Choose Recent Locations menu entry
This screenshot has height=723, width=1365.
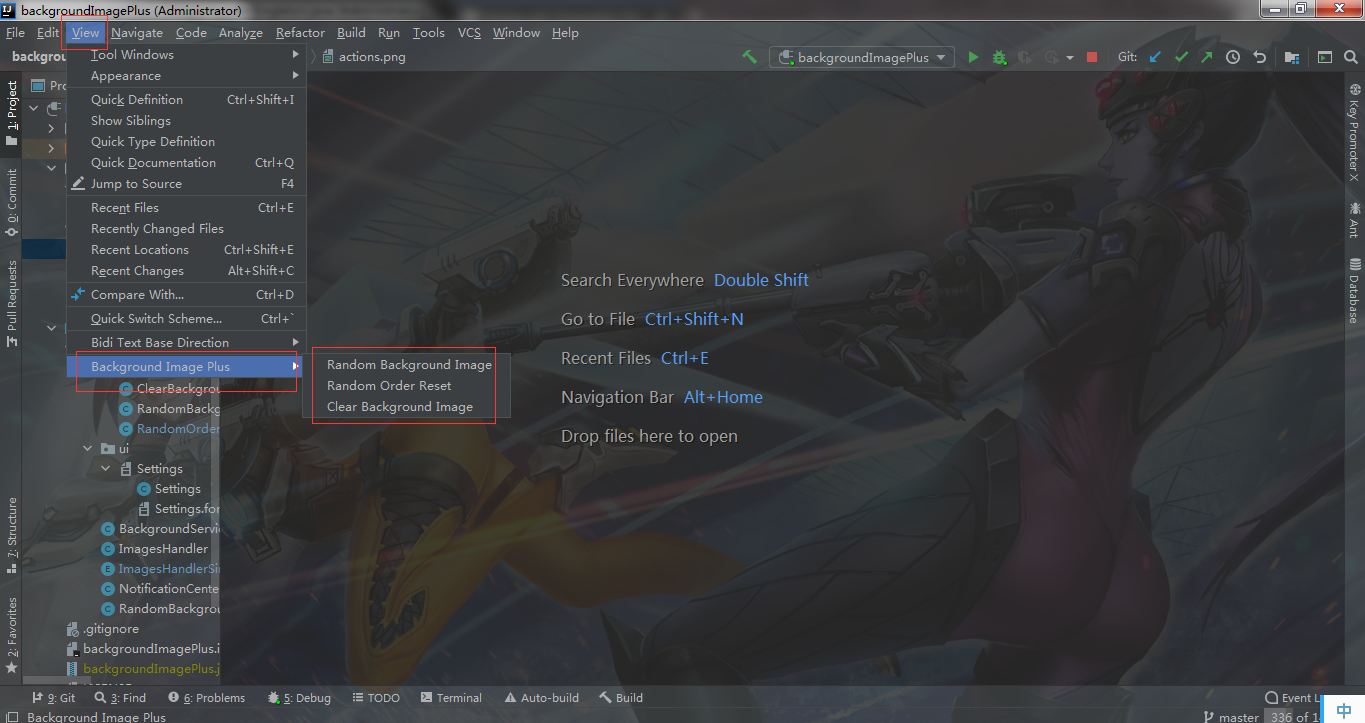point(186,250)
